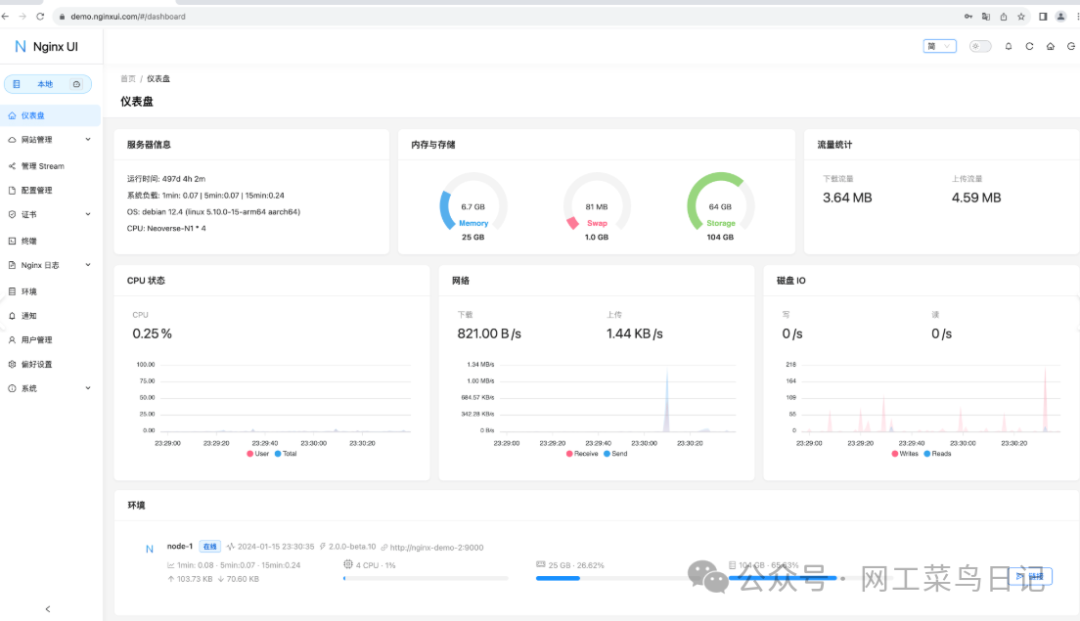Click the bell icon beside 通知 in sidebar
The image size is (1080, 621).
point(12,316)
